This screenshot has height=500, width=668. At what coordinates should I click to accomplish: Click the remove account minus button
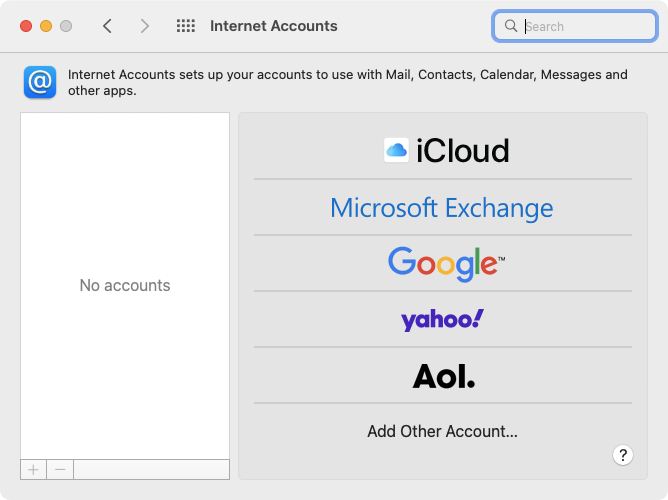point(60,469)
